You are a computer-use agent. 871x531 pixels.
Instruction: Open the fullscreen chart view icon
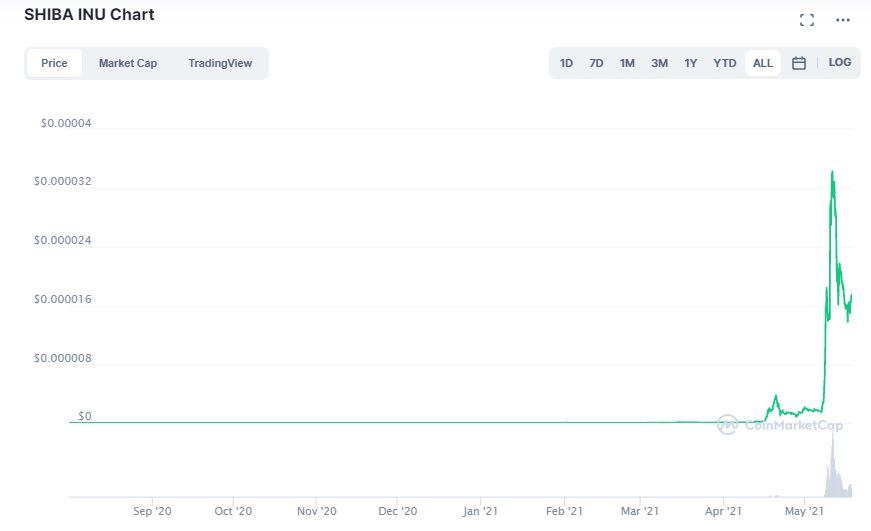coord(807,20)
